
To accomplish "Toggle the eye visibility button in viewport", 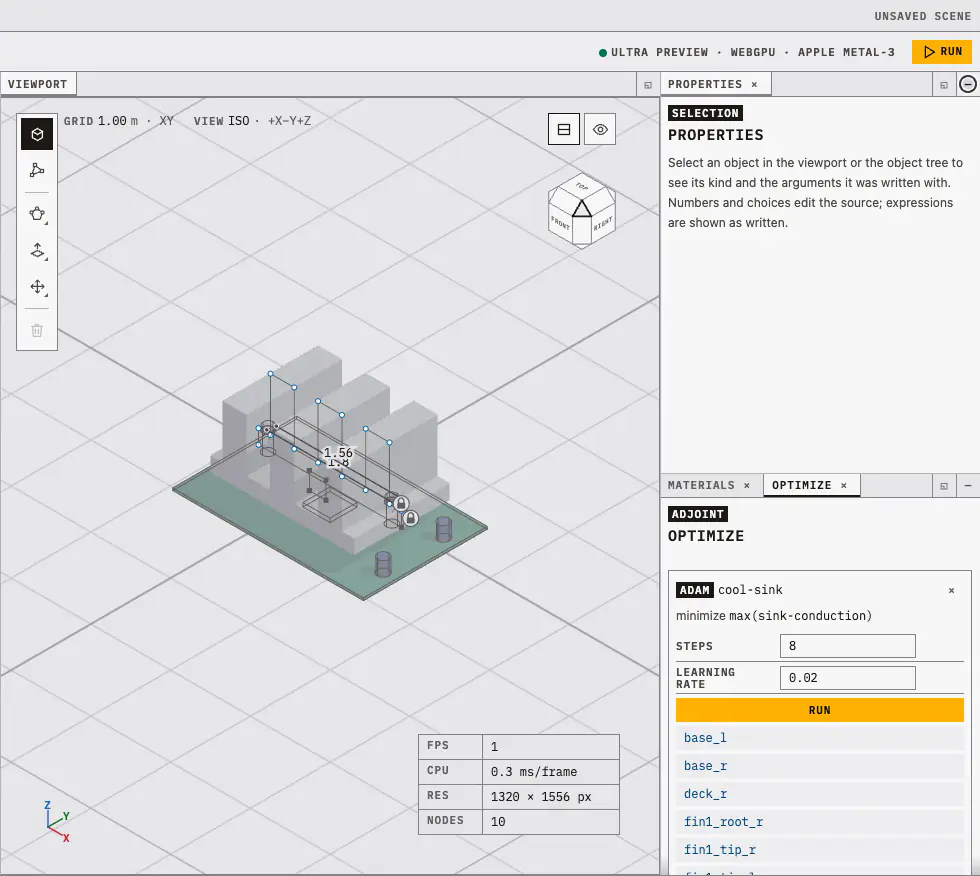I will [x=600, y=129].
